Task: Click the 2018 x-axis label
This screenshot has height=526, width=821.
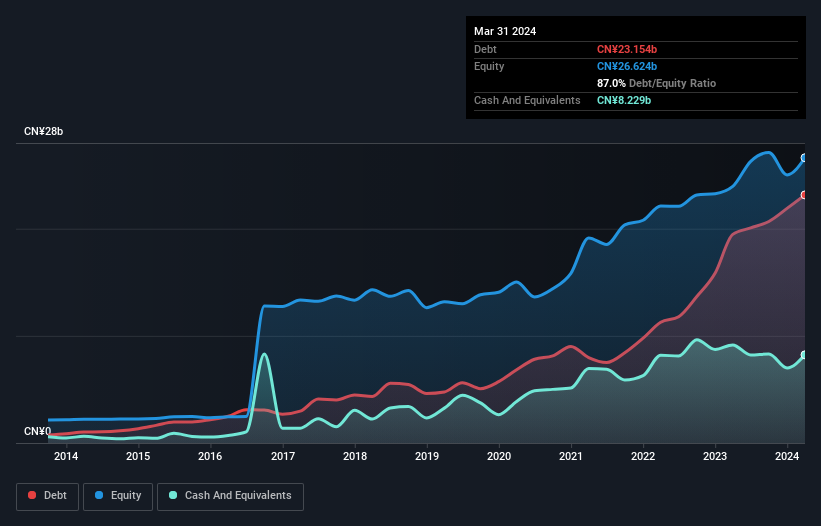Action: click(355, 456)
